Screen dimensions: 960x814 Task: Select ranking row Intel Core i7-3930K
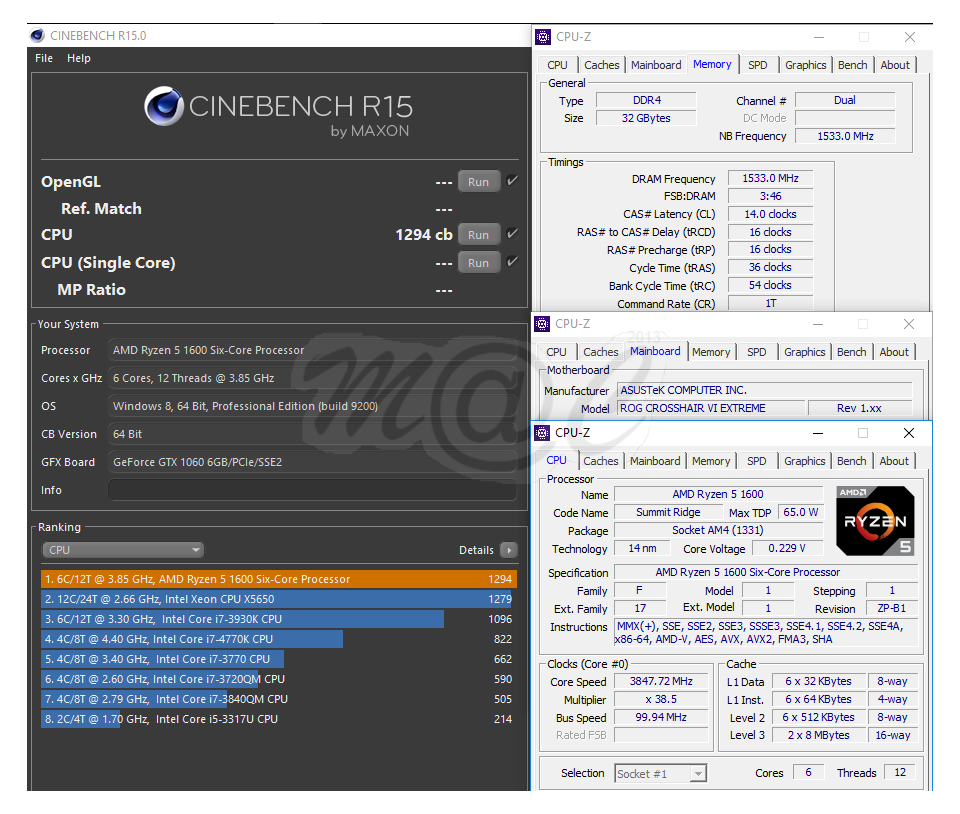(x=279, y=619)
